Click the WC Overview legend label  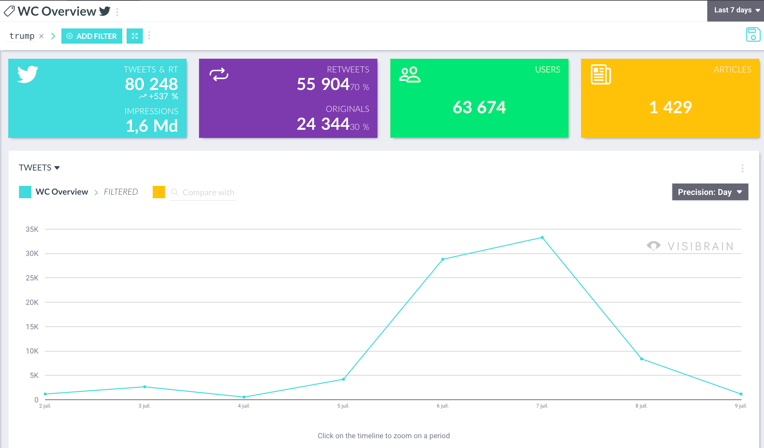[61, 192]
